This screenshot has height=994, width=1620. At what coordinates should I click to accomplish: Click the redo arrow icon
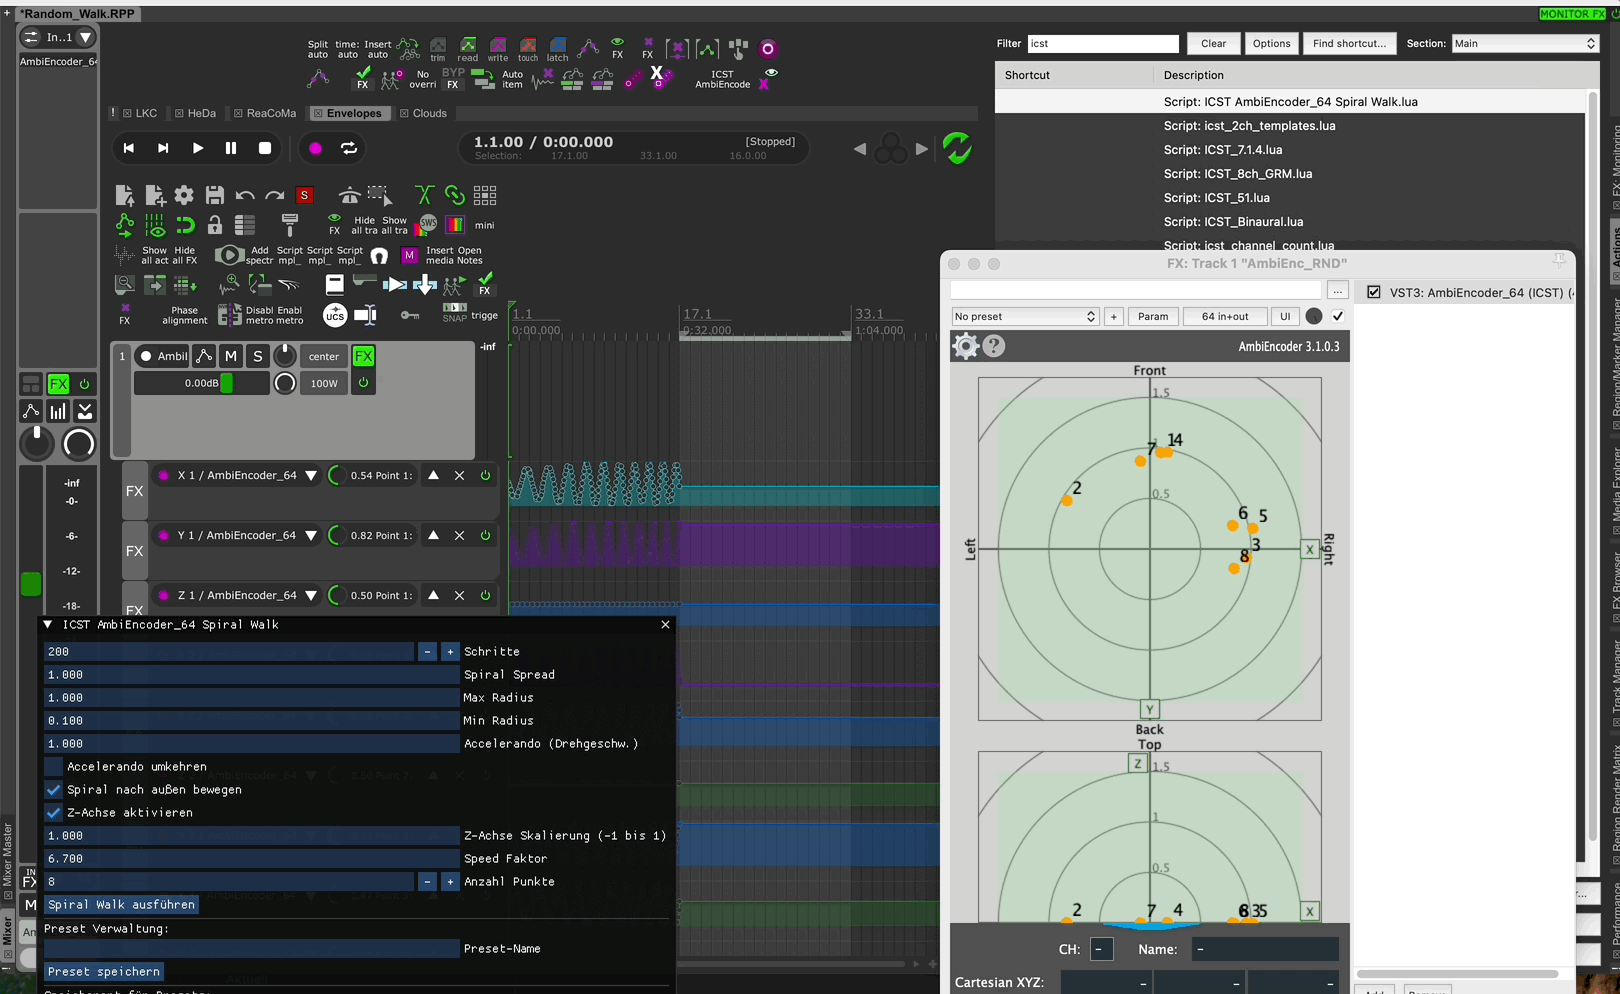[x=274, y=195]
